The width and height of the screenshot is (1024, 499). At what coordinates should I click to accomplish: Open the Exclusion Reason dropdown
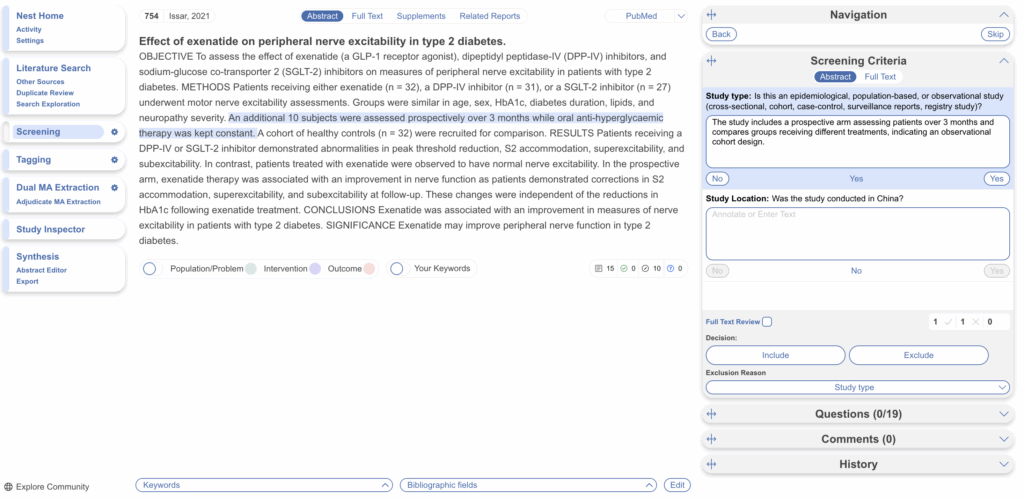[853, 388]
